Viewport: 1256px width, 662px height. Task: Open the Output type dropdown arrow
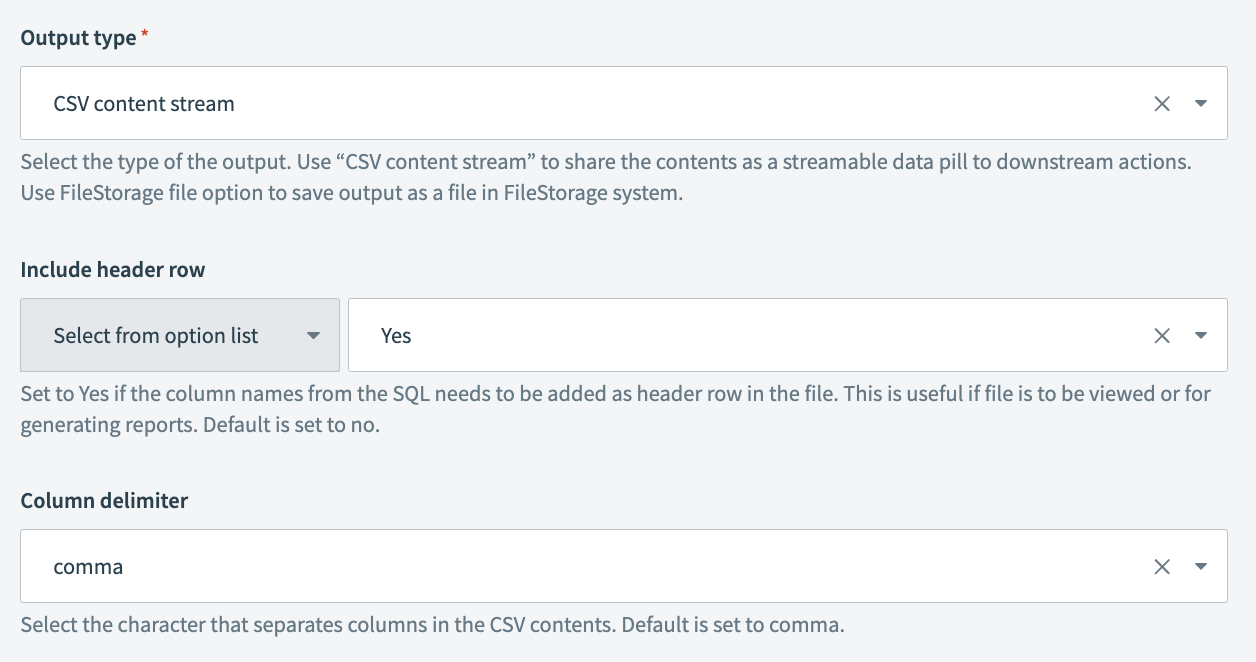tap(1201, 104)
